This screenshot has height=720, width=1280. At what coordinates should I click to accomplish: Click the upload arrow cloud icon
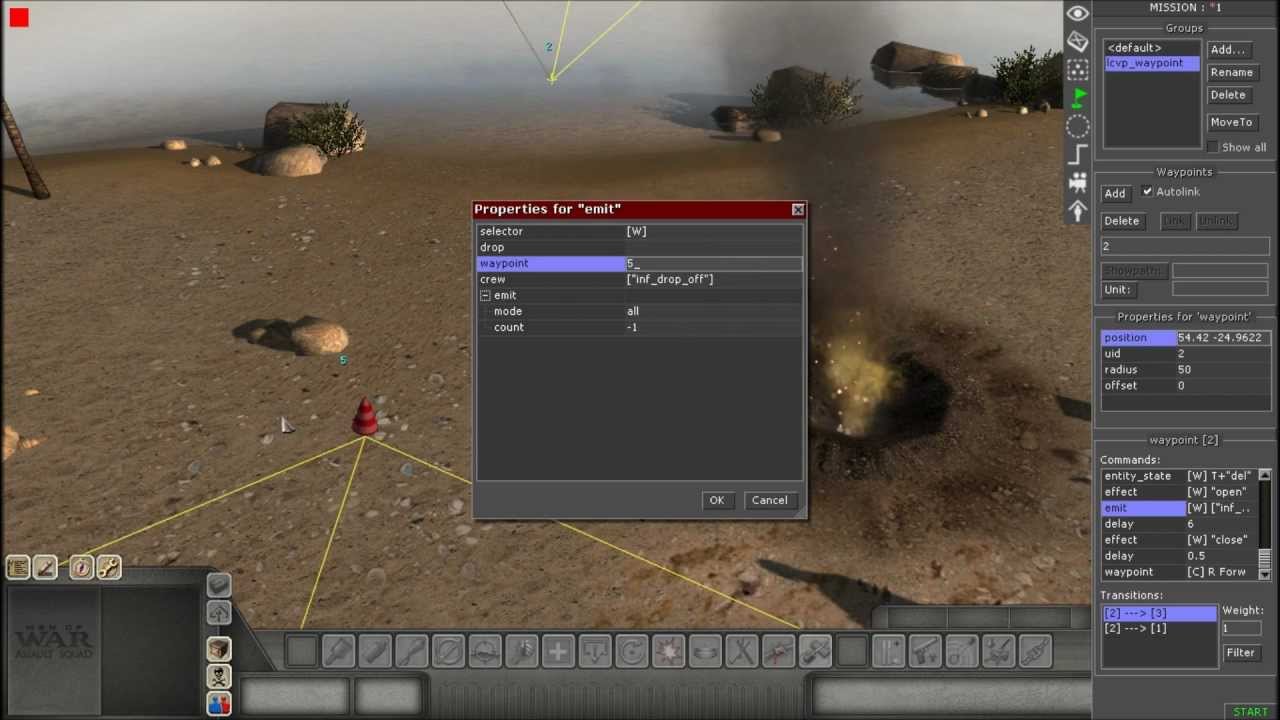(x=219, y=612)
